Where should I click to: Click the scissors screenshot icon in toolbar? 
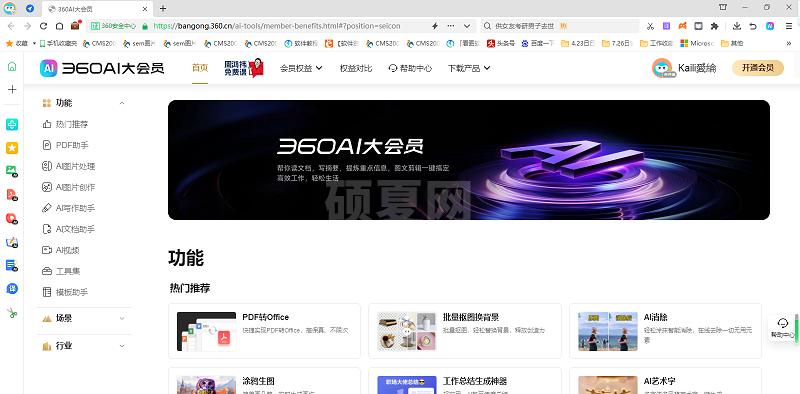(651, 26)
